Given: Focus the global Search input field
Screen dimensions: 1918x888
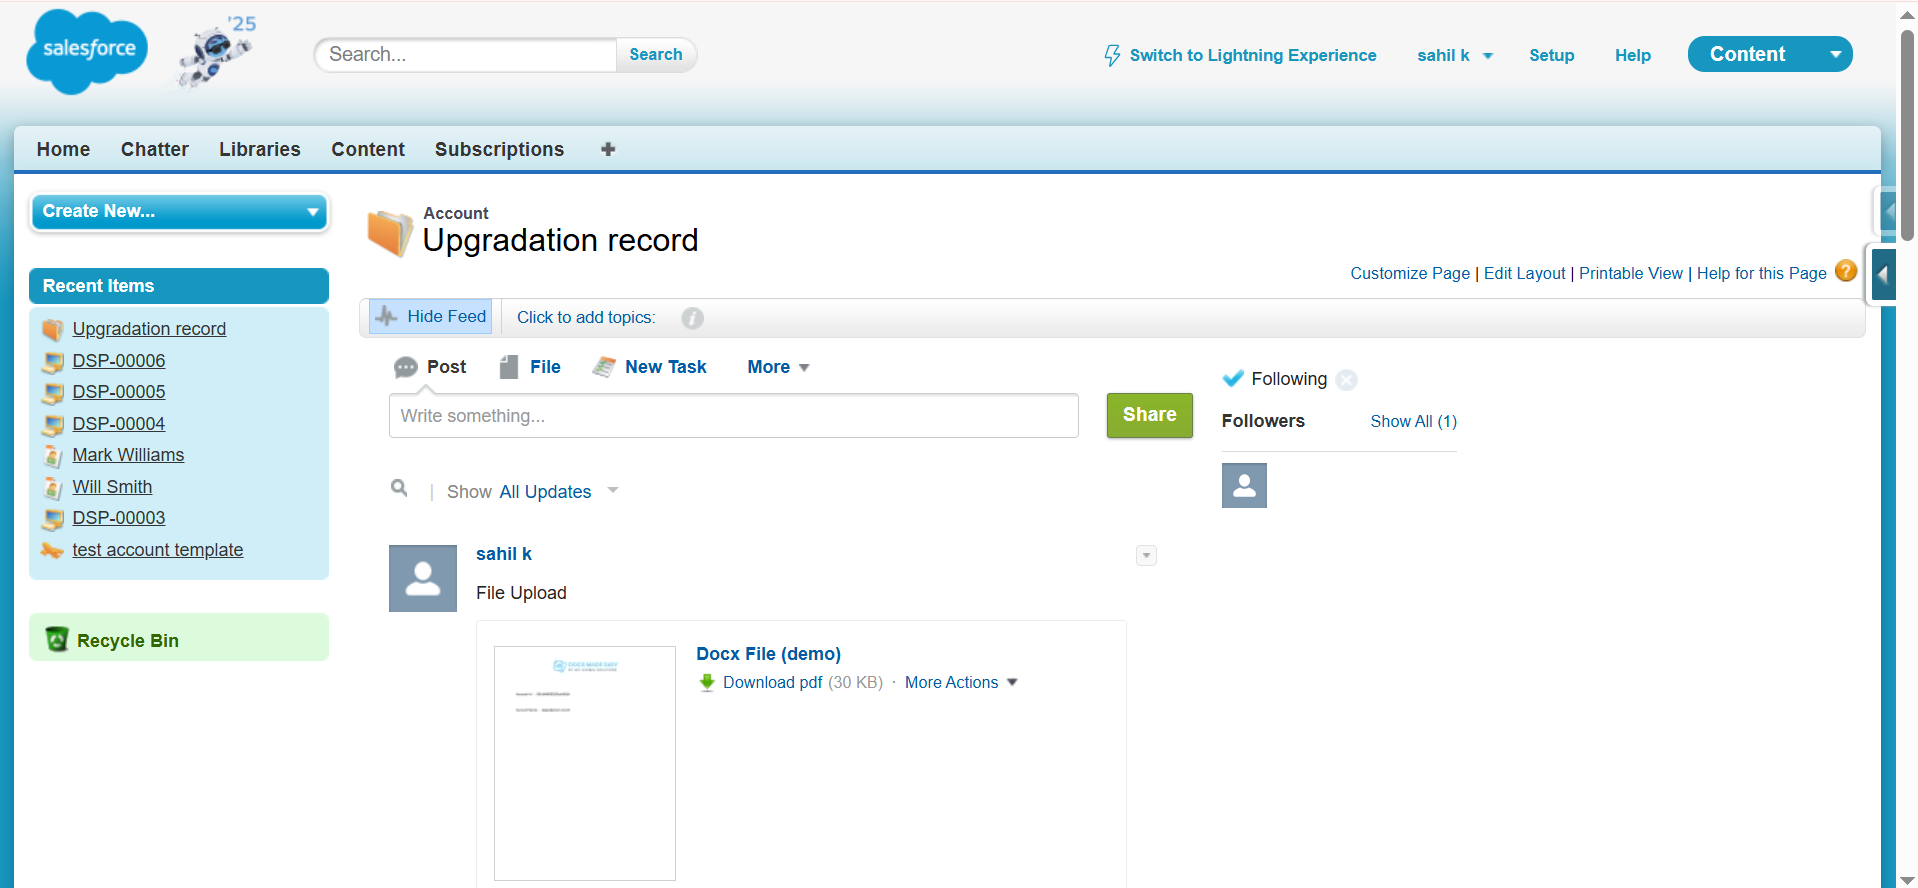Looking at the screenshot, I should 467,55.
